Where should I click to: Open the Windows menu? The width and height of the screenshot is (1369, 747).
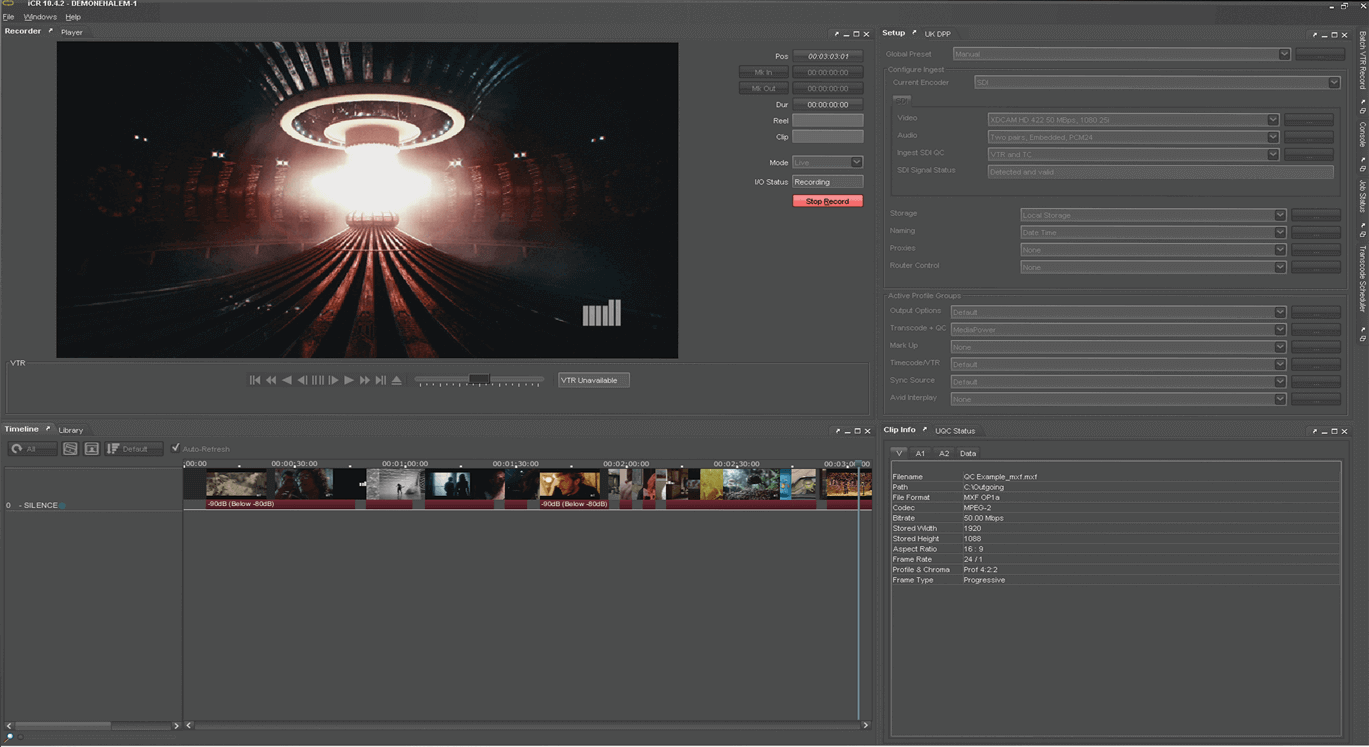(40, 17)
